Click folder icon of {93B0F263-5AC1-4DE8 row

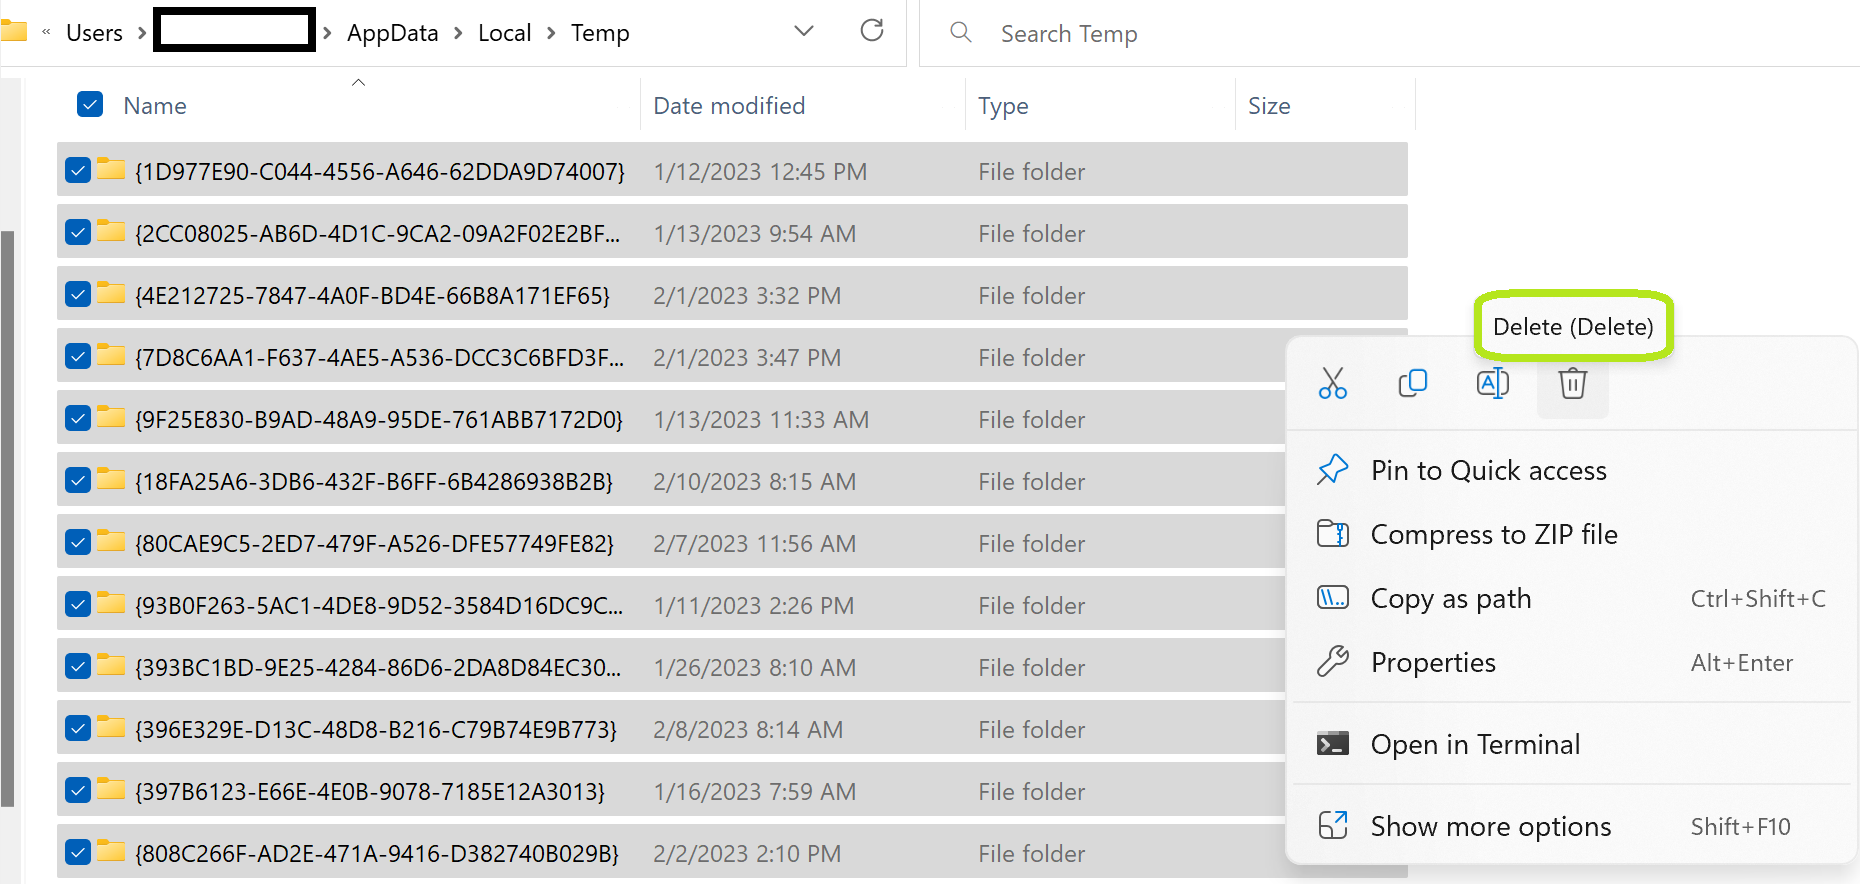[111, 603]
